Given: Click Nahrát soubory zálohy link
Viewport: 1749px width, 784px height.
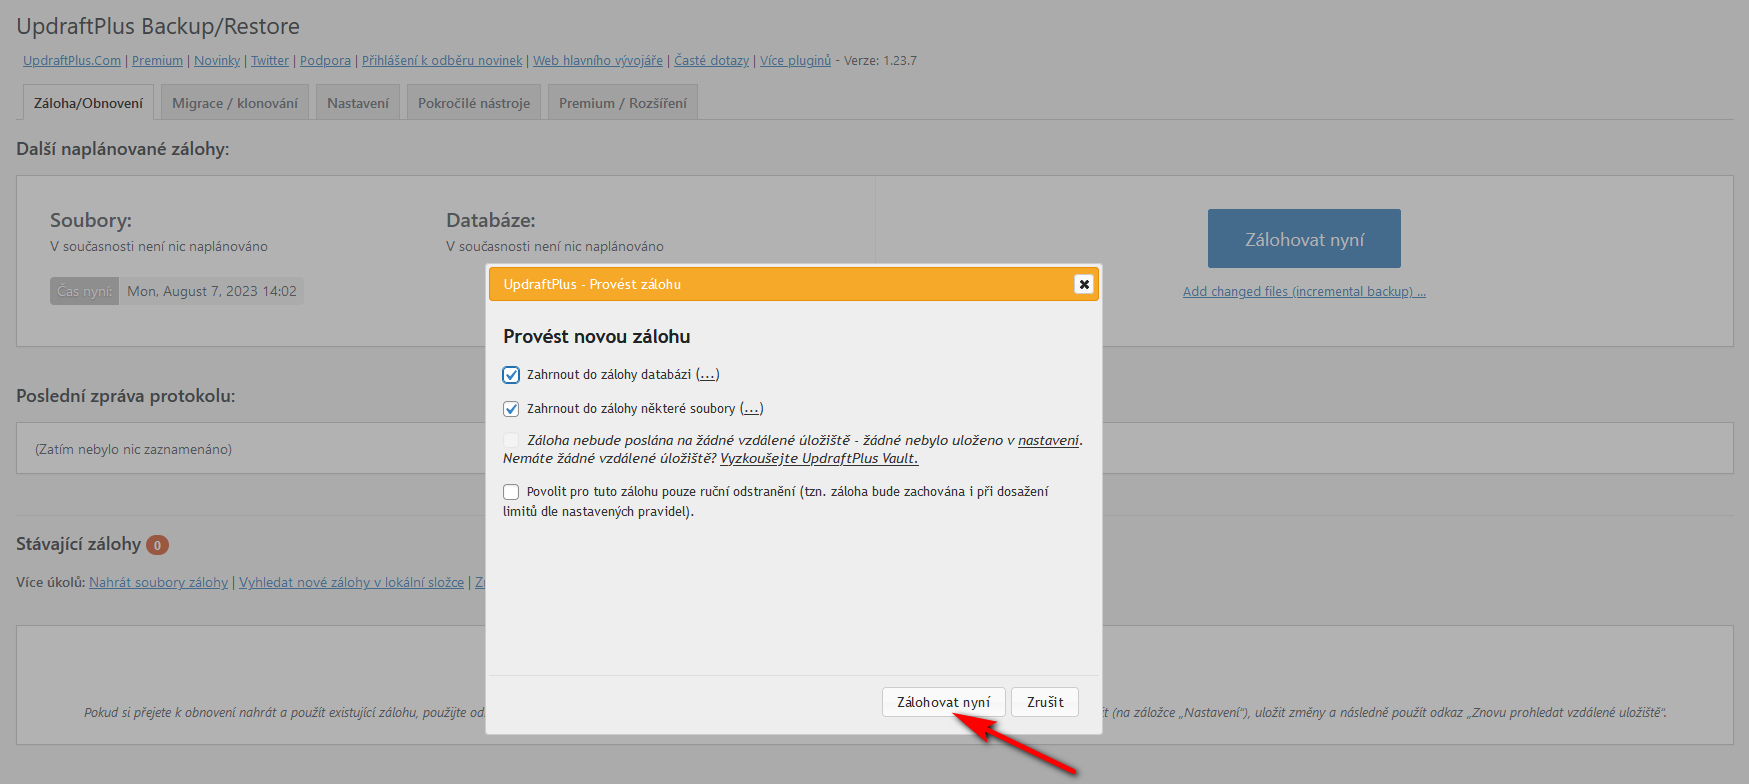Looking at the screenshot, I should coord(158,583).
